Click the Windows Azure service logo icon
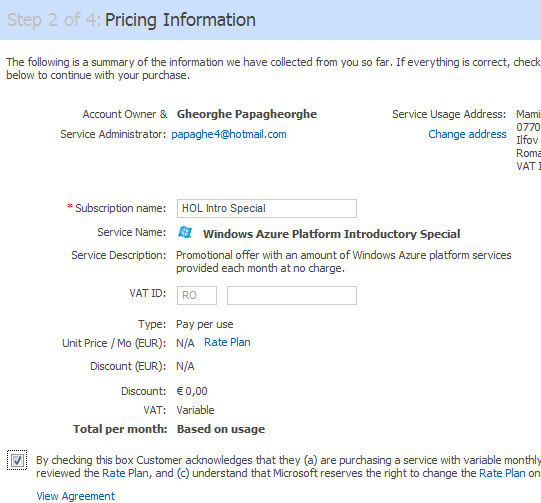Screen dimensions: 541x503 point(185,232)
